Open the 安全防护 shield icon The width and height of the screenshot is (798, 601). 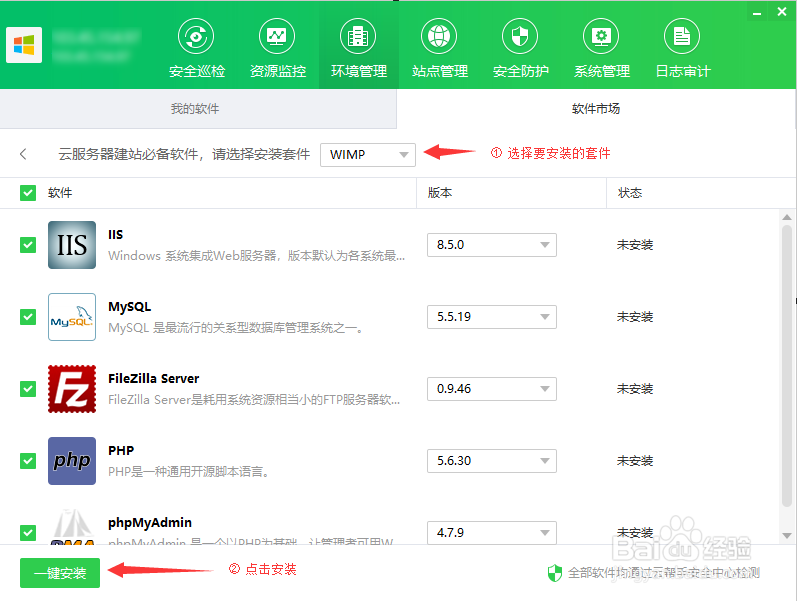tap(520, 37)
